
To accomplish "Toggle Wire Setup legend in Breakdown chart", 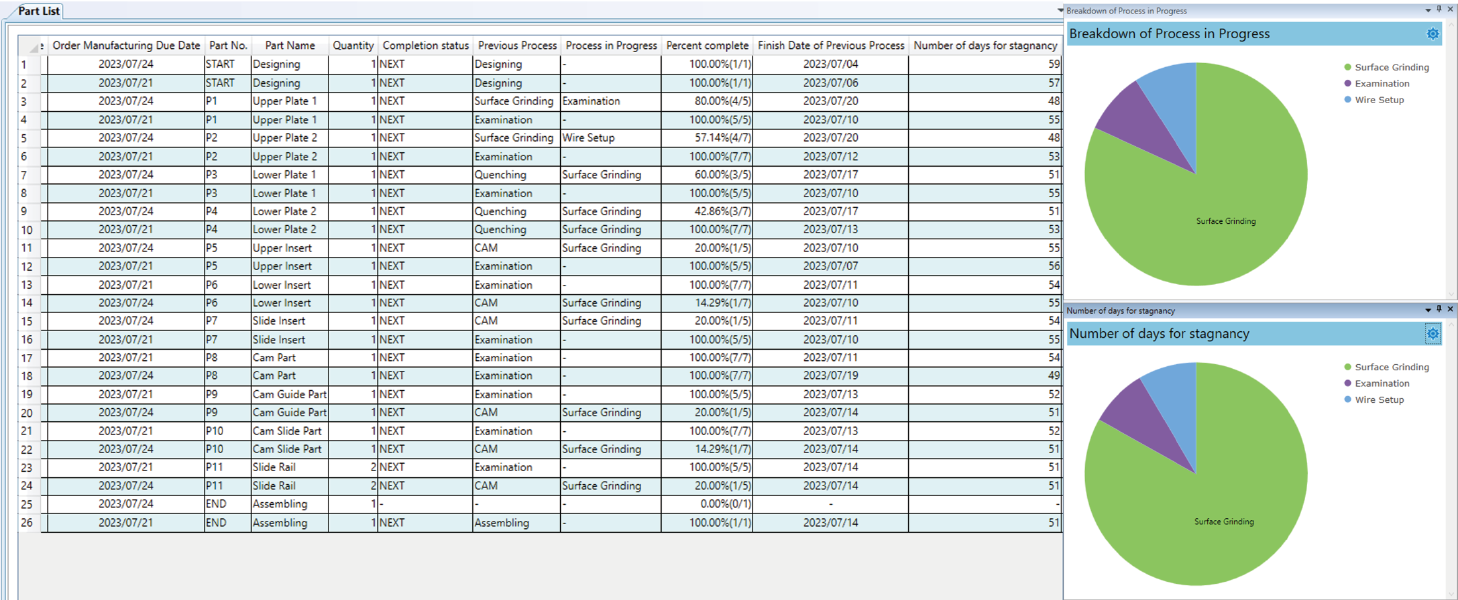I will coord(1374,100).
